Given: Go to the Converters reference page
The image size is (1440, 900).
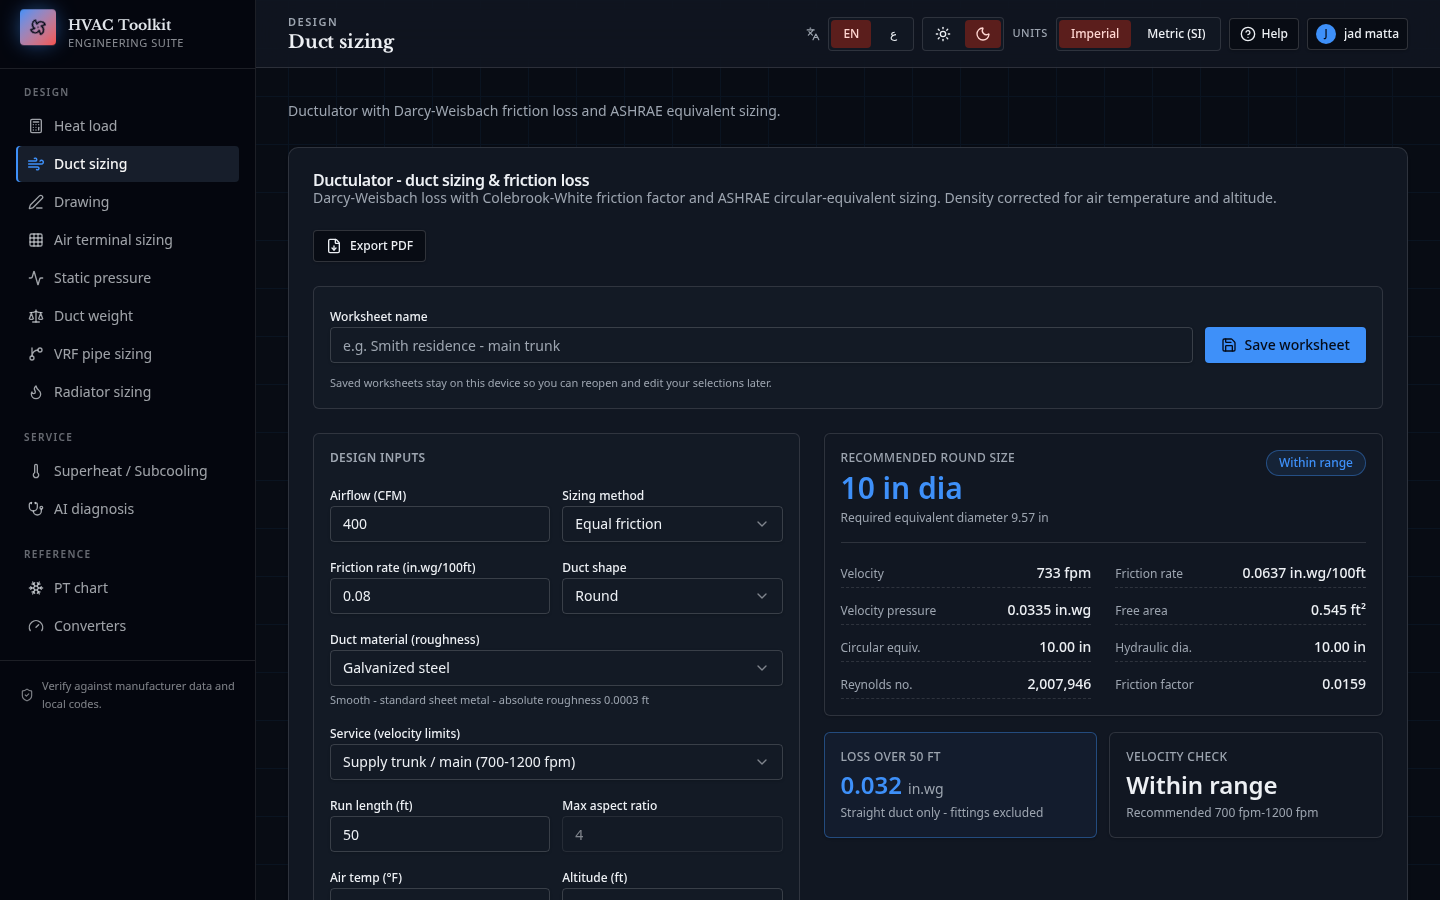Looking at the screenshot, I should click(x=128, y=626).
